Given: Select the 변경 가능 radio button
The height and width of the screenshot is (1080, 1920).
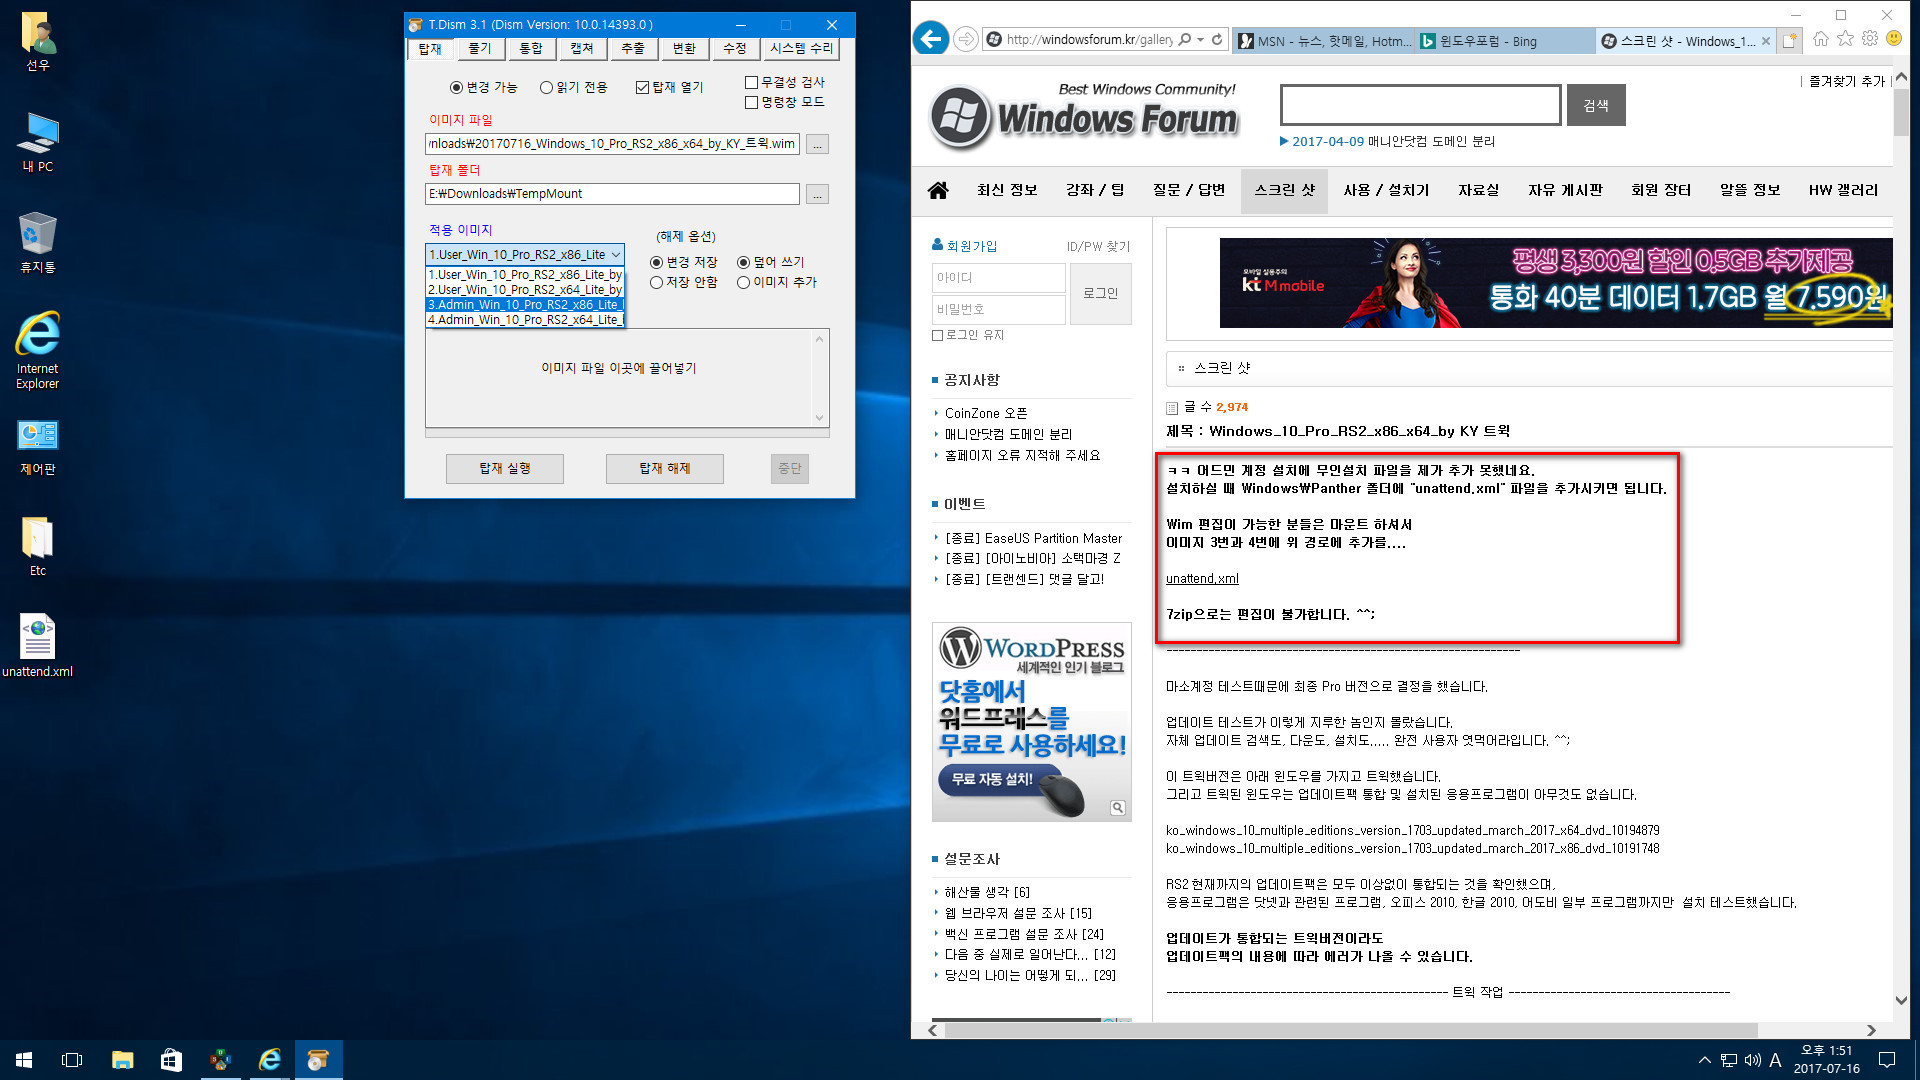Looking at the screenshot, I should 483,87.
